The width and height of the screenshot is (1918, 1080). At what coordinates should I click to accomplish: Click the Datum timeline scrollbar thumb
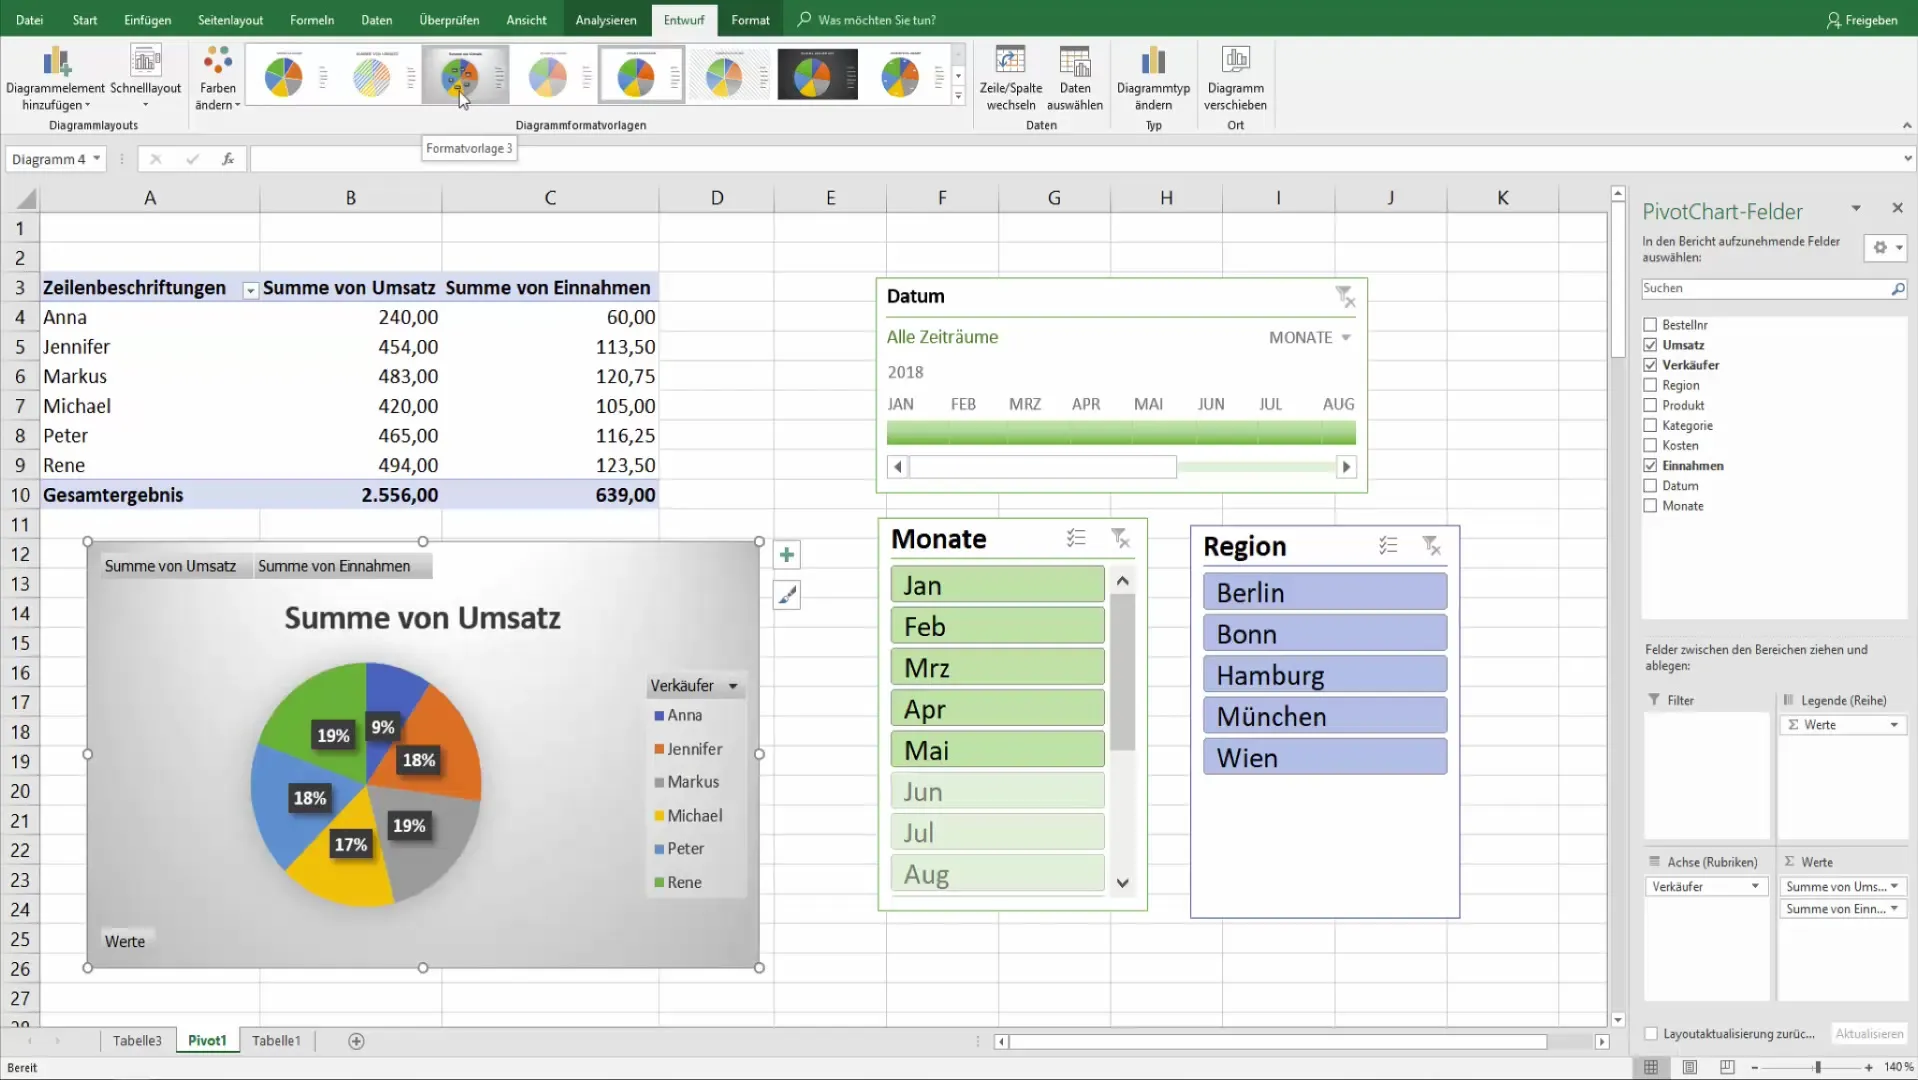(x=1043, y=467)
